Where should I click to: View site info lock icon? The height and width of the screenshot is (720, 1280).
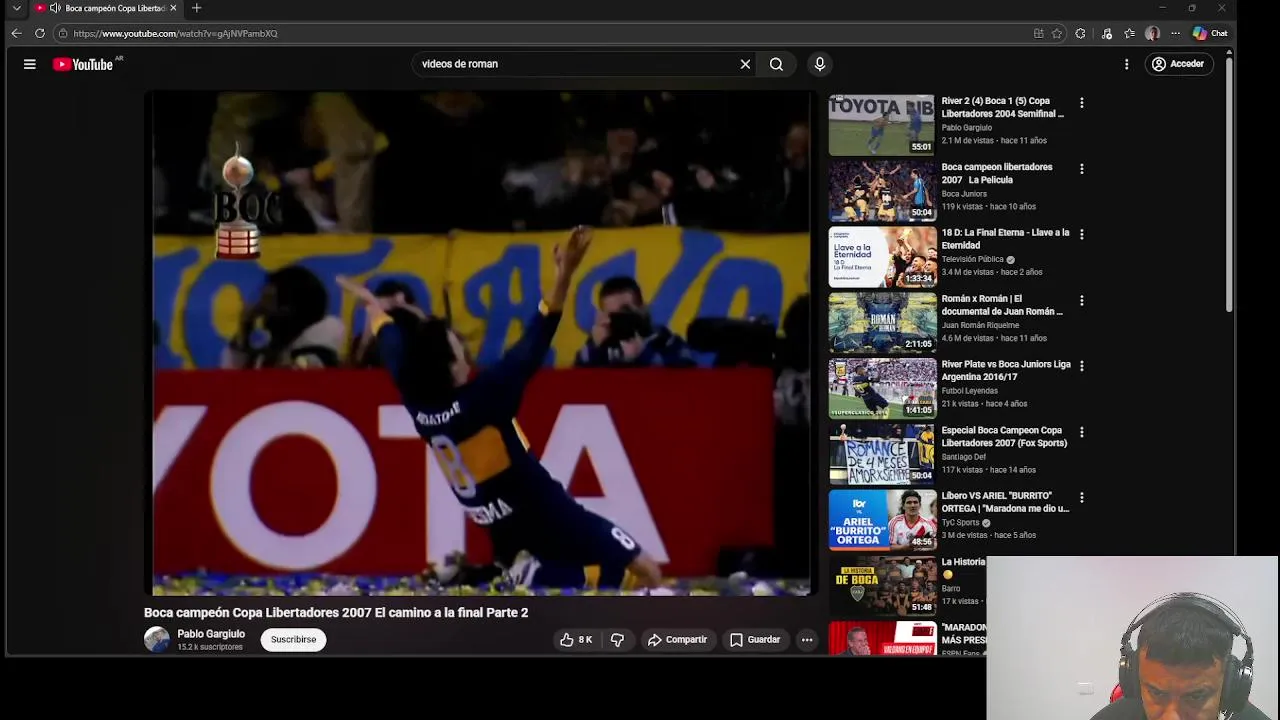[x=62, y=33]
